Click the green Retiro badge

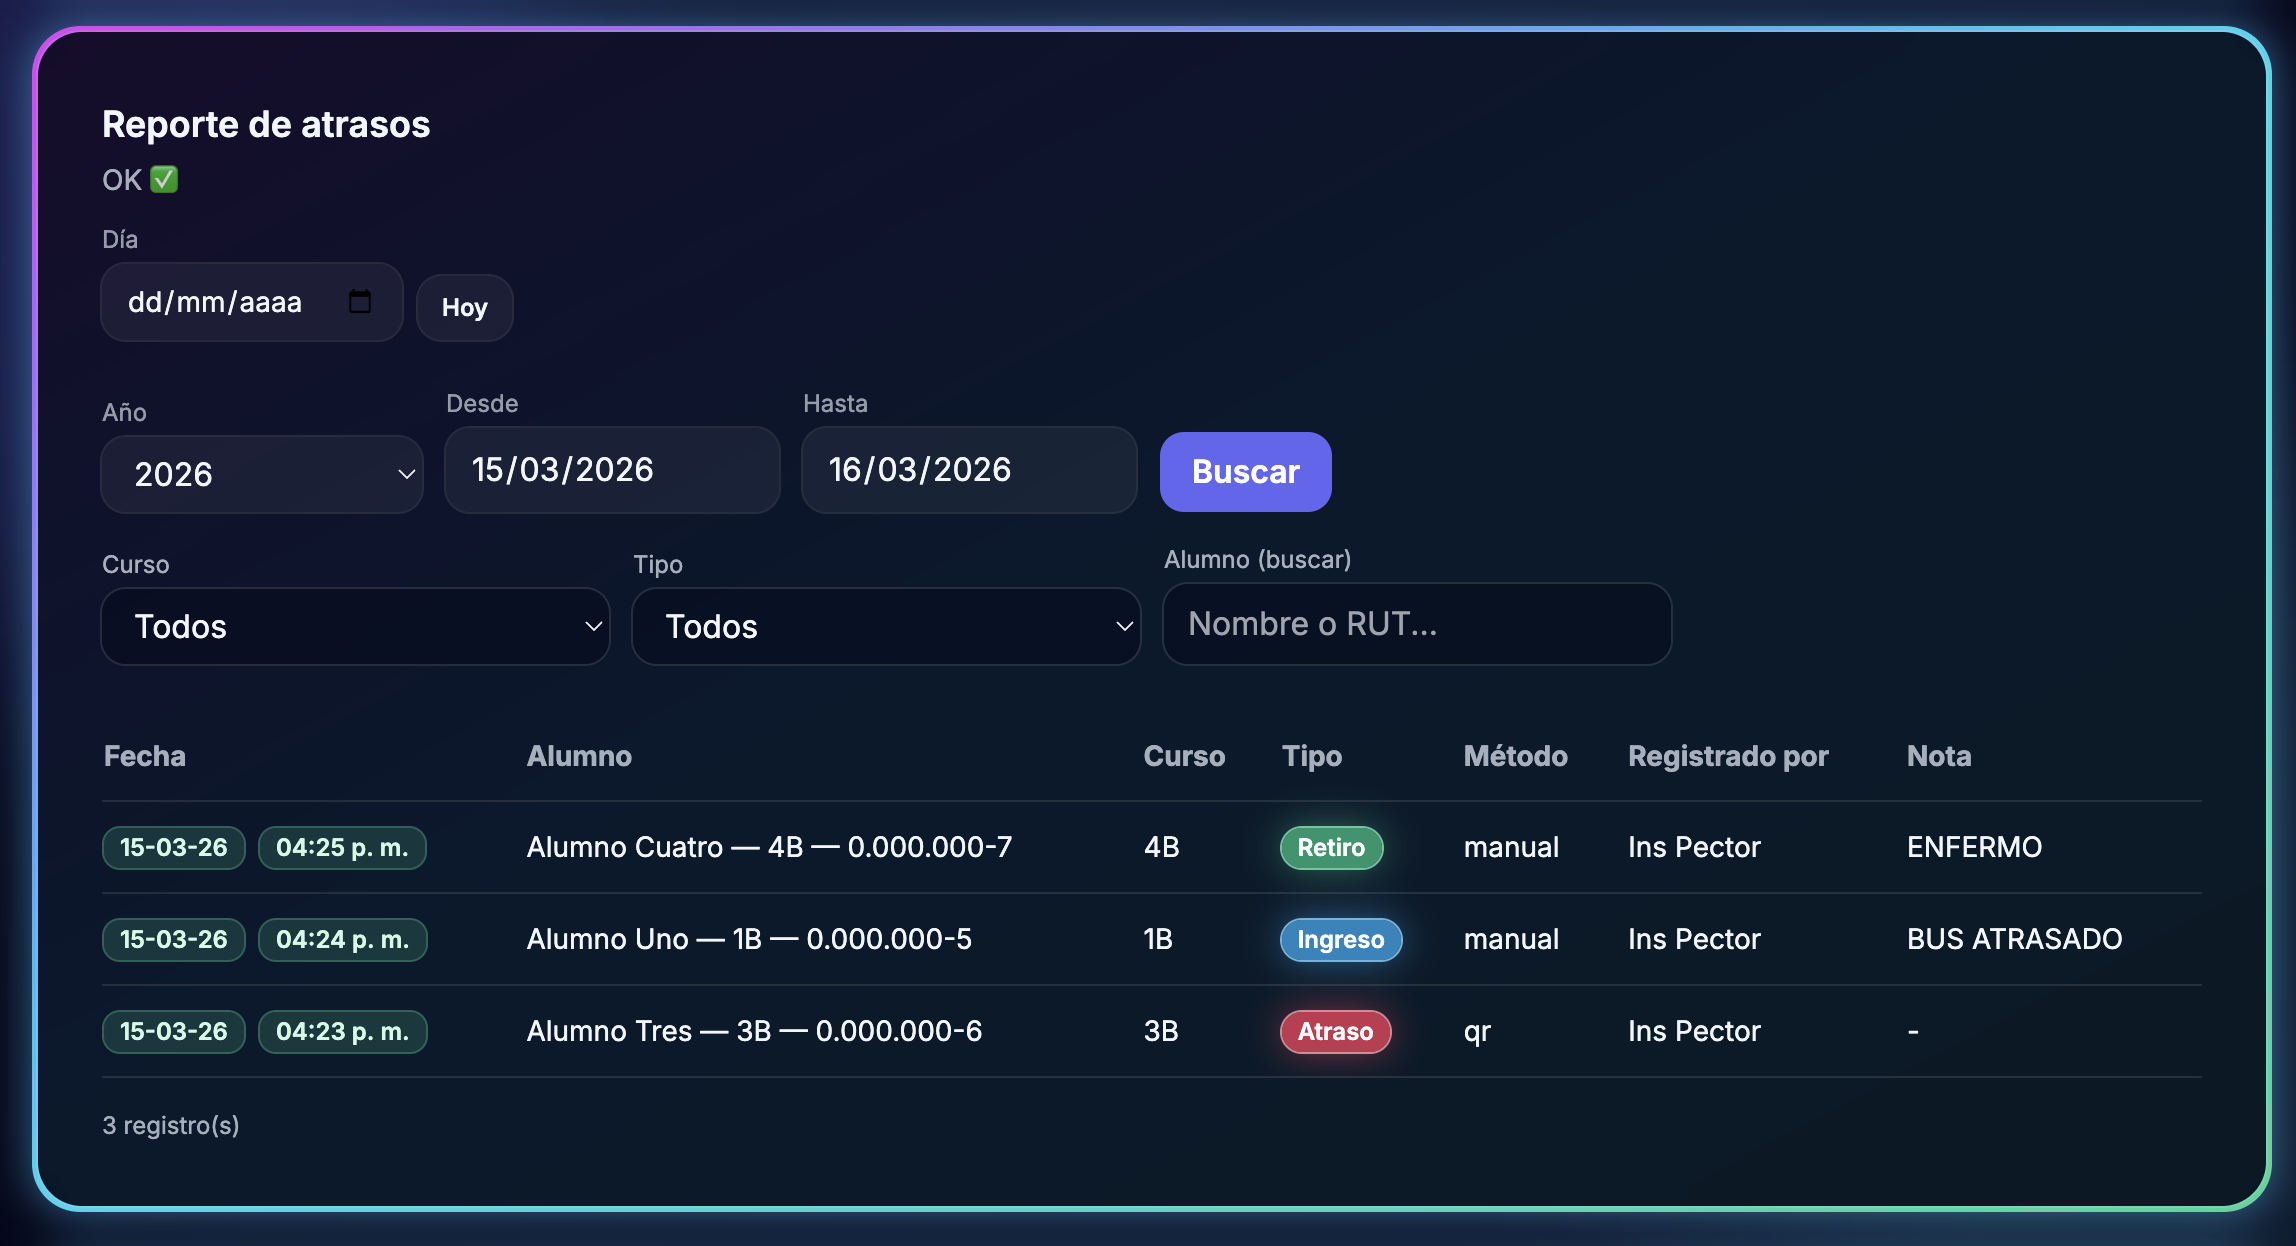1331,848
